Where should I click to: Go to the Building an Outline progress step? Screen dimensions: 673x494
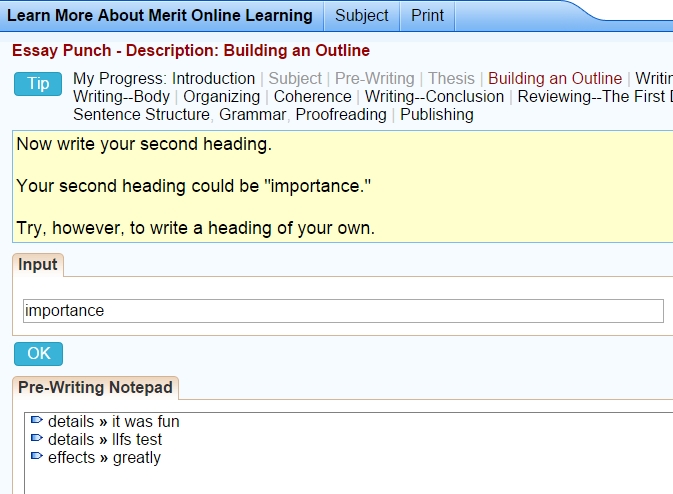555,79
